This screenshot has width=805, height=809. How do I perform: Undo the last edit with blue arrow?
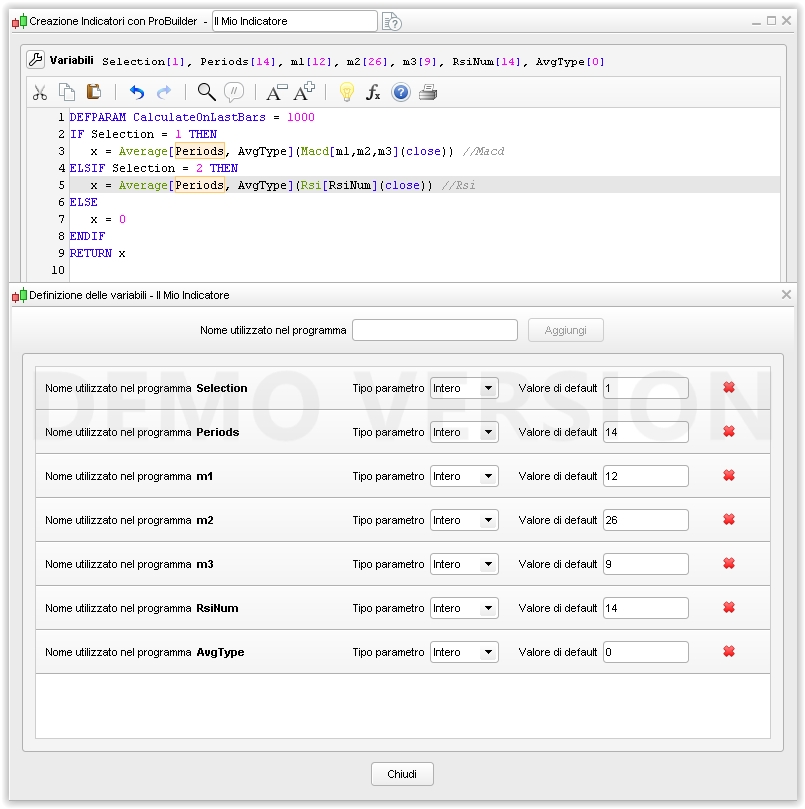tap(137, 92)
